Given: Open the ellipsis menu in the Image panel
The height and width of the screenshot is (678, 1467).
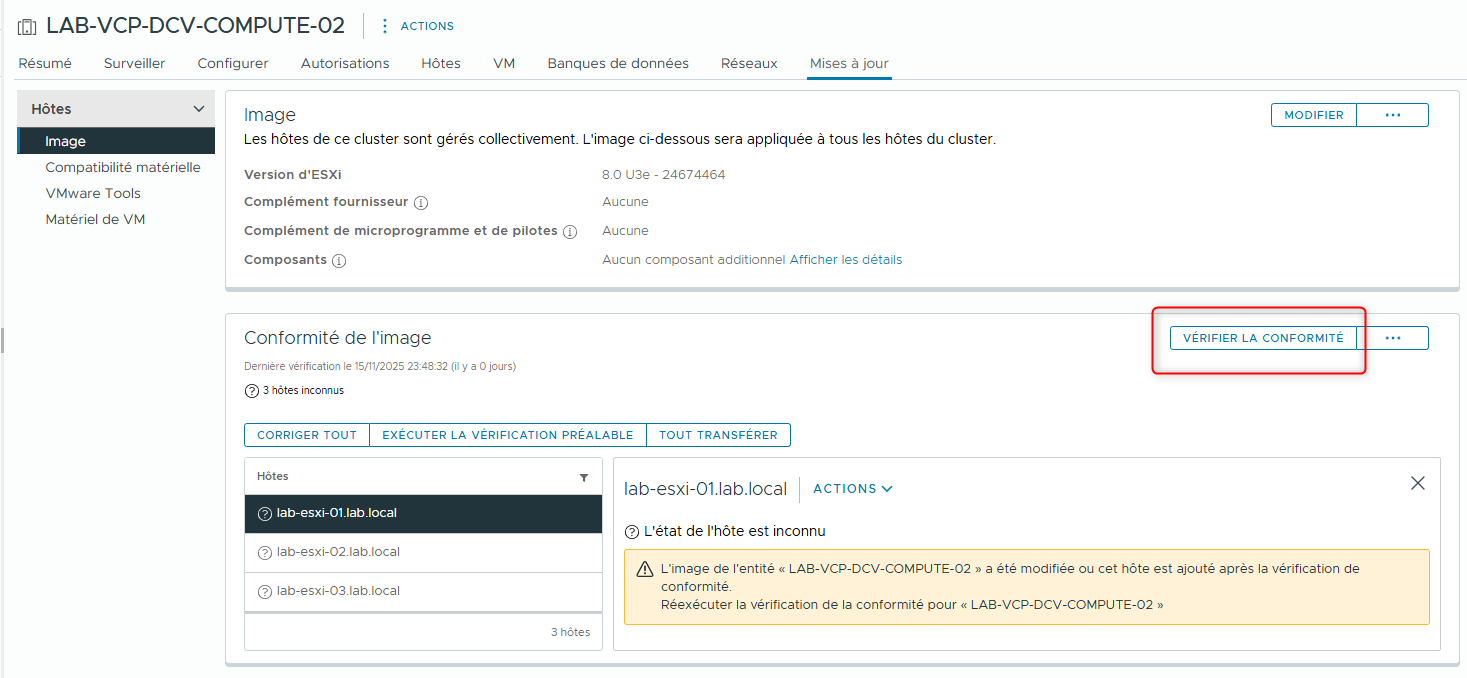Looking at the screenshot, I should click(x=1393, y=114).
